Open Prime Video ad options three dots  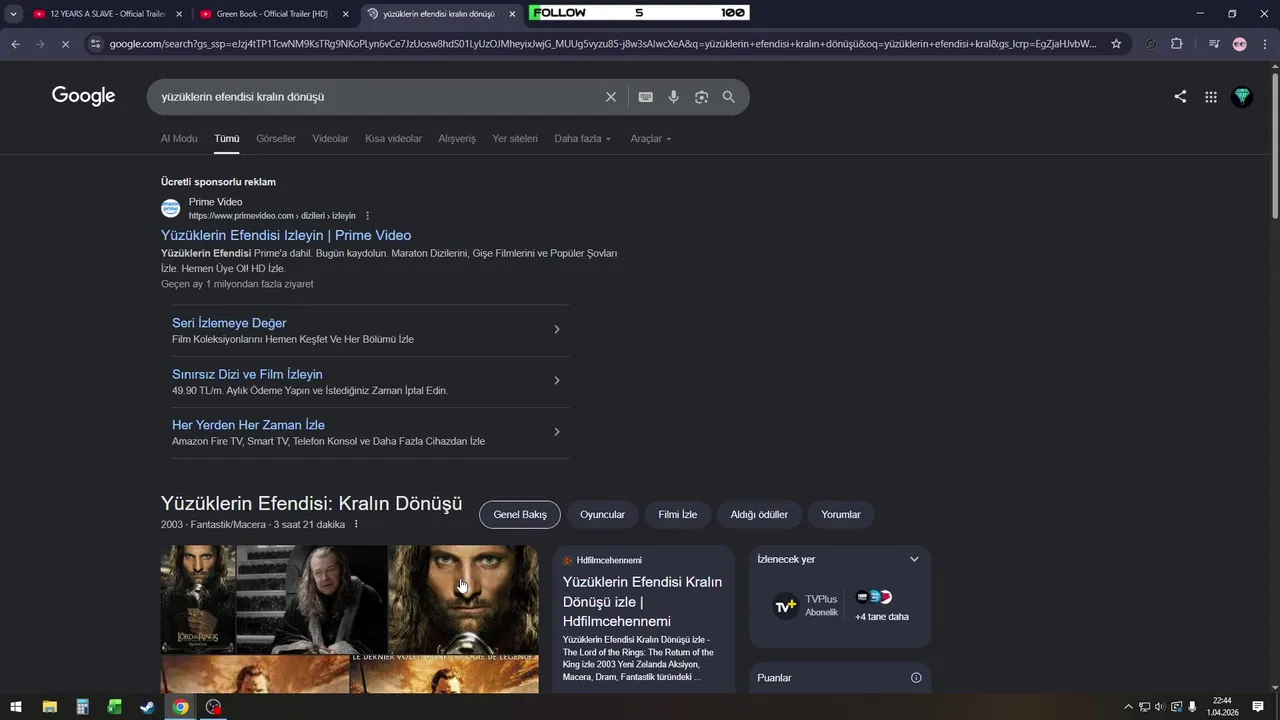click(x=367, y=216)
